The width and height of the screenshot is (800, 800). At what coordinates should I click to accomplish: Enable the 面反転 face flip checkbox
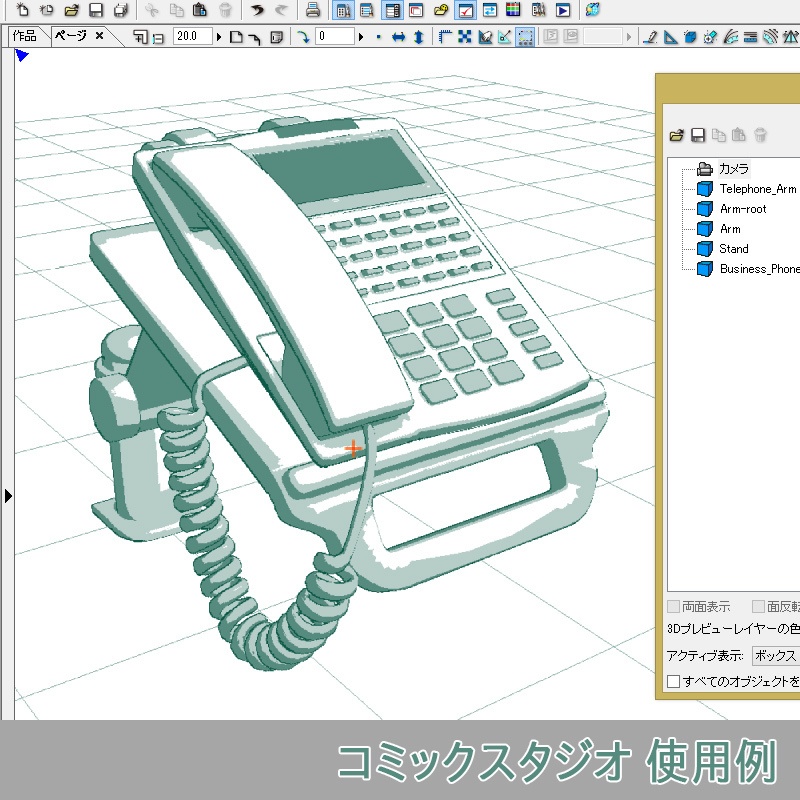tap(755, 605)
